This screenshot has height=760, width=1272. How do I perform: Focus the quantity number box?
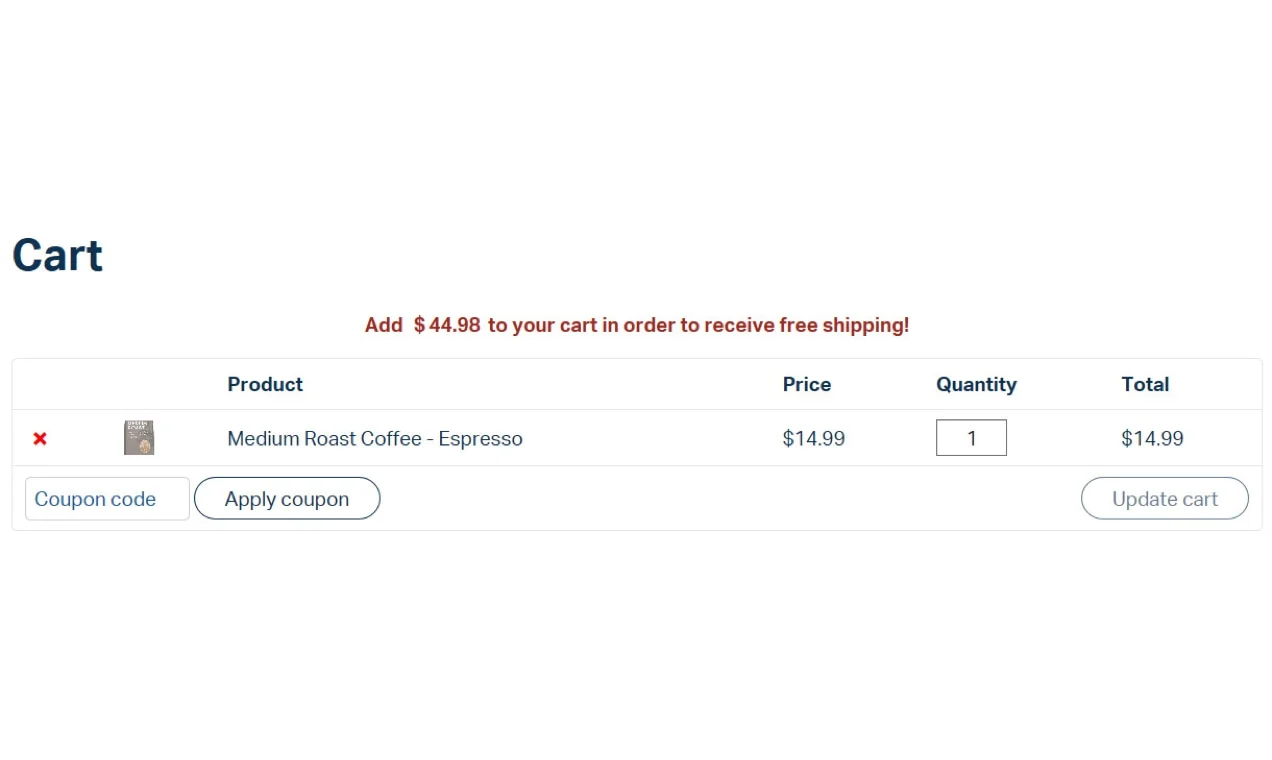coord(971,438)
